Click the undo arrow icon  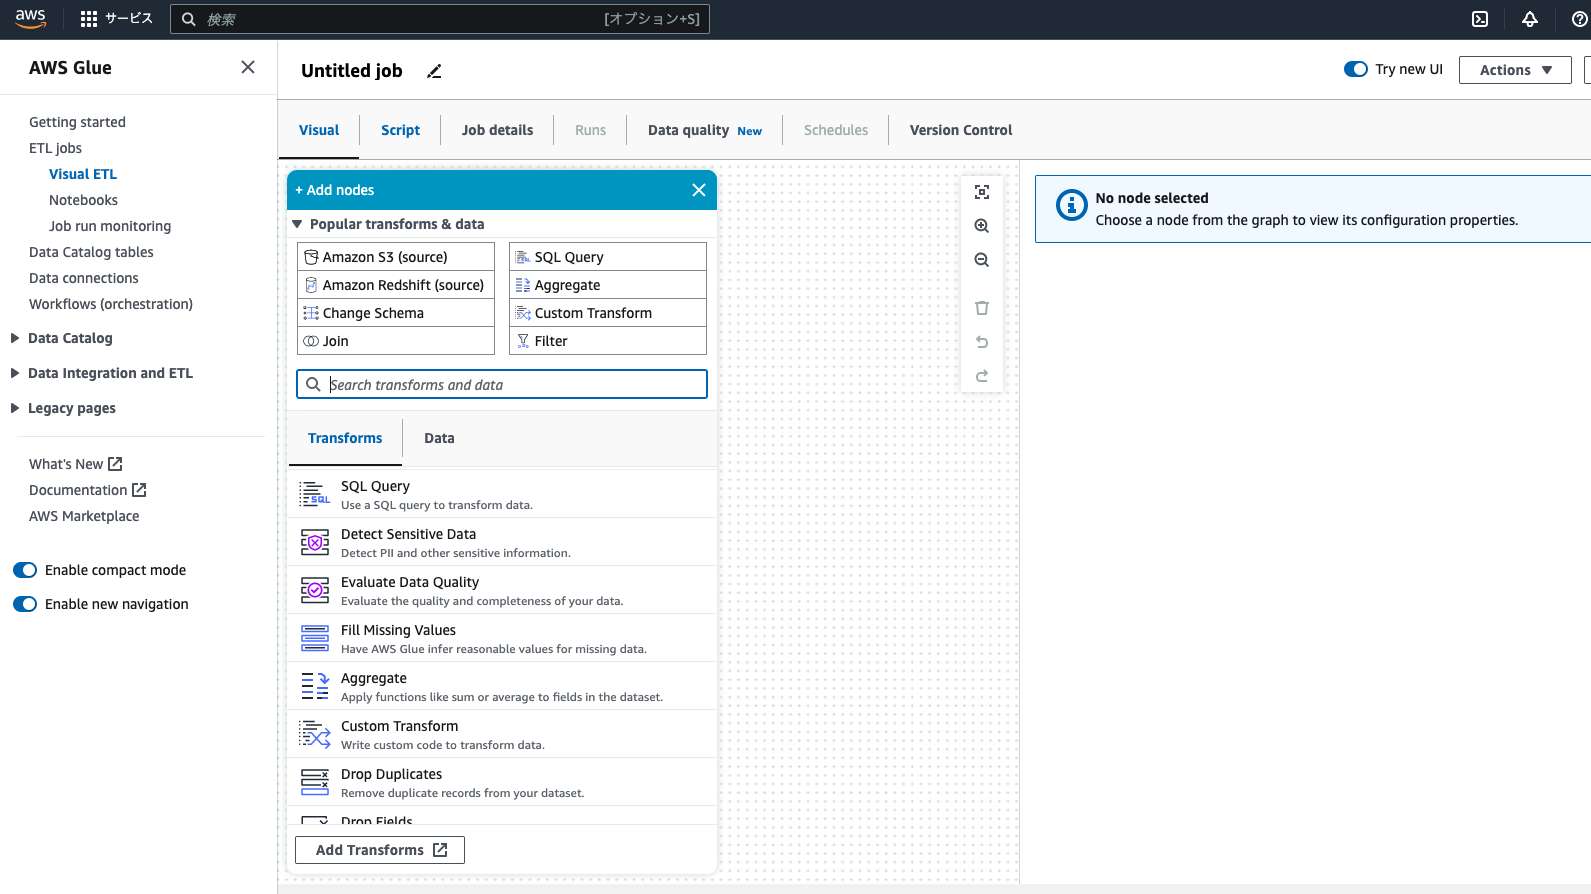(982, 342)
